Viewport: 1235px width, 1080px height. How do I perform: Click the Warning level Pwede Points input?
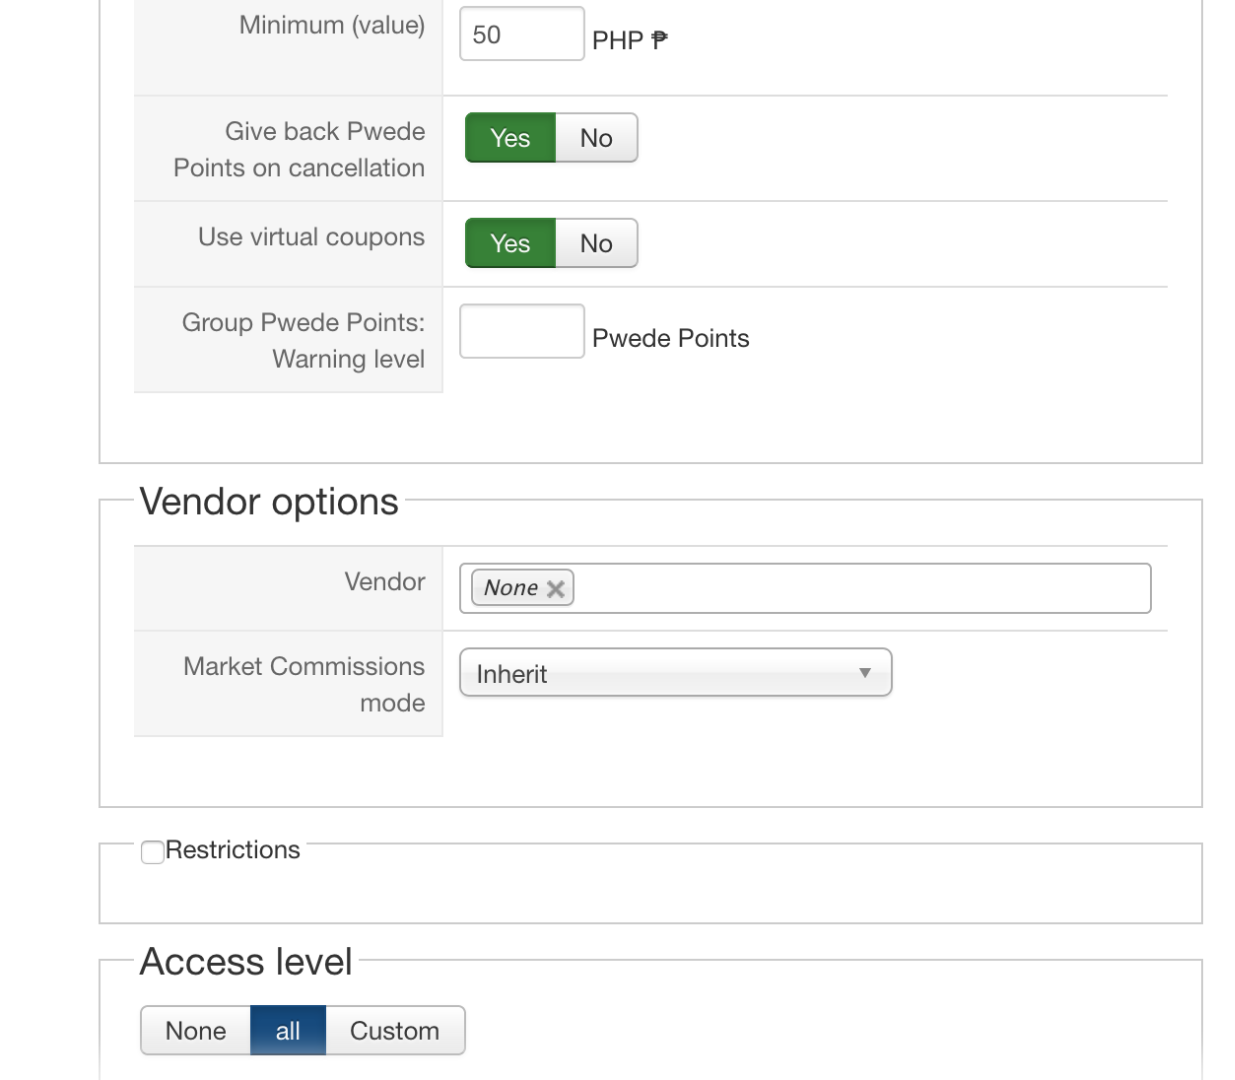click(x=521, y=332)
